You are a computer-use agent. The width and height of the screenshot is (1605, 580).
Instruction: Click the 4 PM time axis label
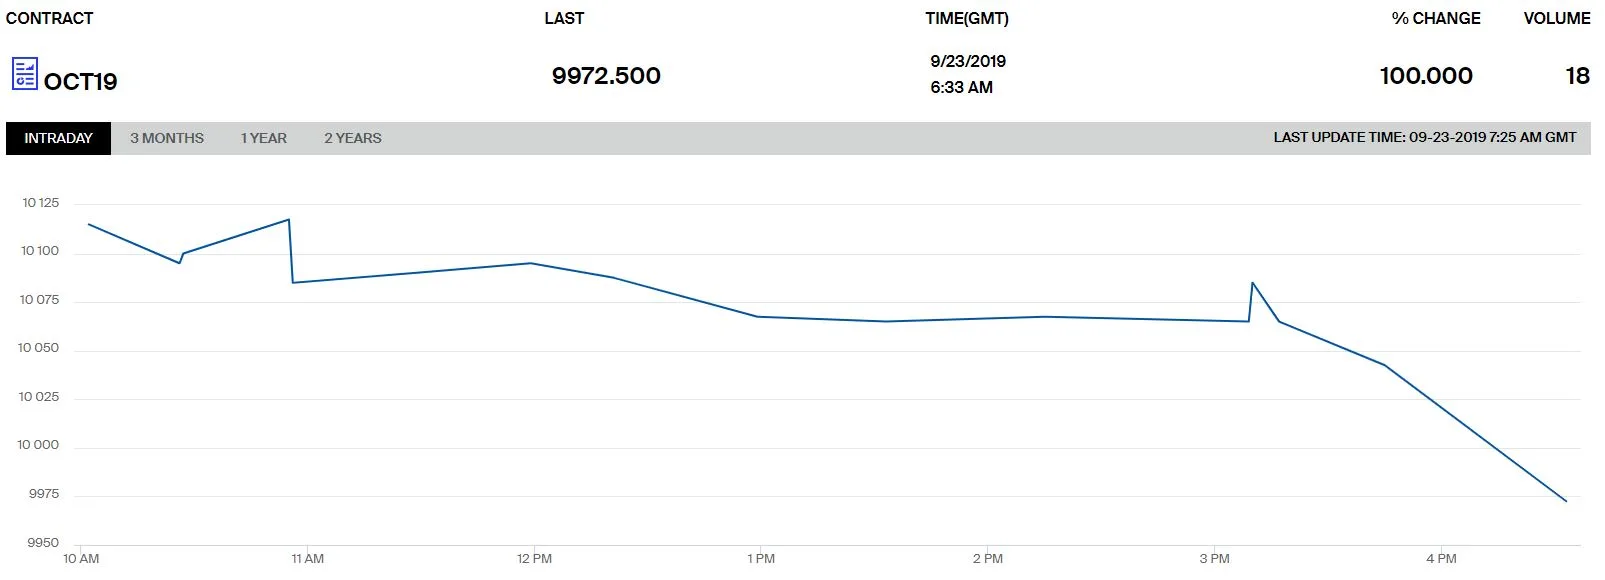point(1441,558)
